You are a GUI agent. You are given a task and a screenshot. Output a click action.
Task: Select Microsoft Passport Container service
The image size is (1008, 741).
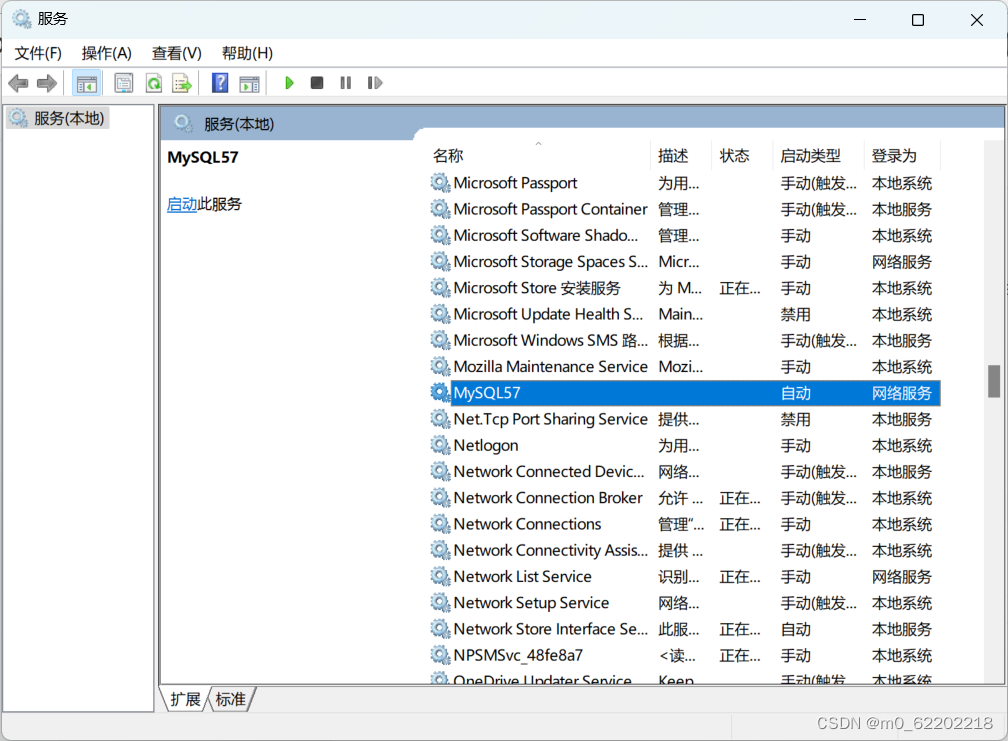pos(685,210)
